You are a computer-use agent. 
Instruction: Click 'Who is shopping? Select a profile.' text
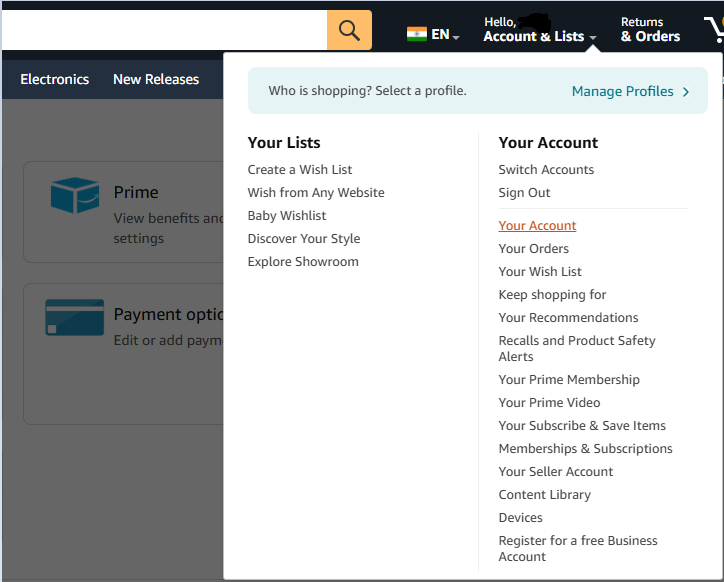point(368,91)
